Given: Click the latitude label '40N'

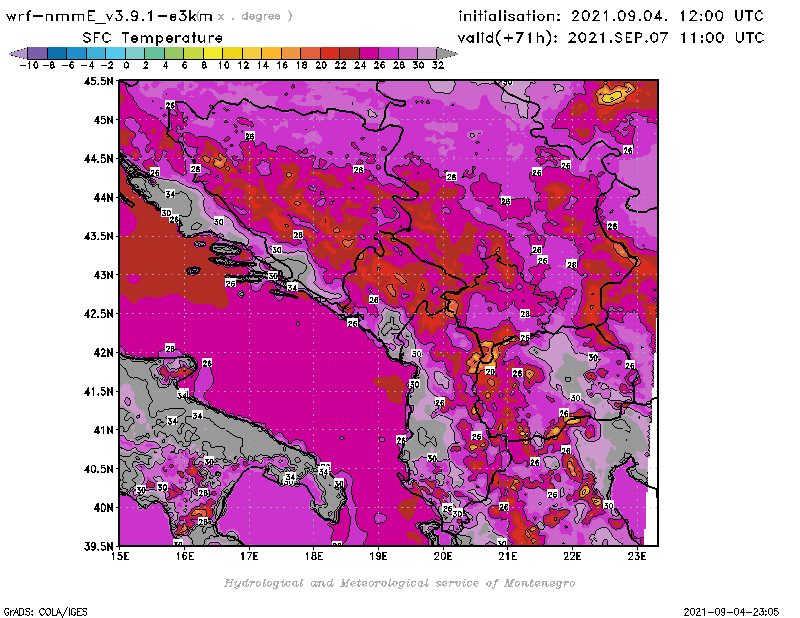Looking at the screenshot, I should click(104, 508).
